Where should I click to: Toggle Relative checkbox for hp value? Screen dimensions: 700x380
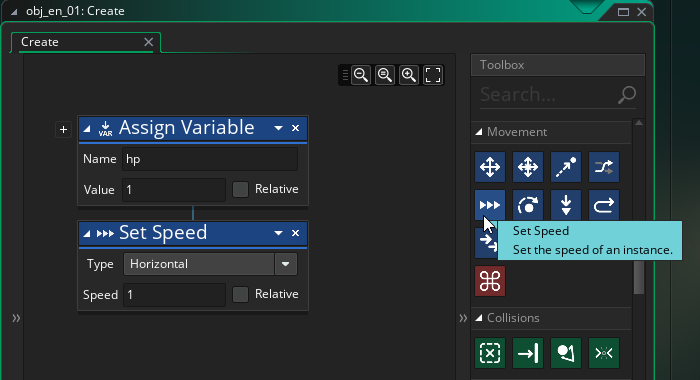click(x=240, y=189)
